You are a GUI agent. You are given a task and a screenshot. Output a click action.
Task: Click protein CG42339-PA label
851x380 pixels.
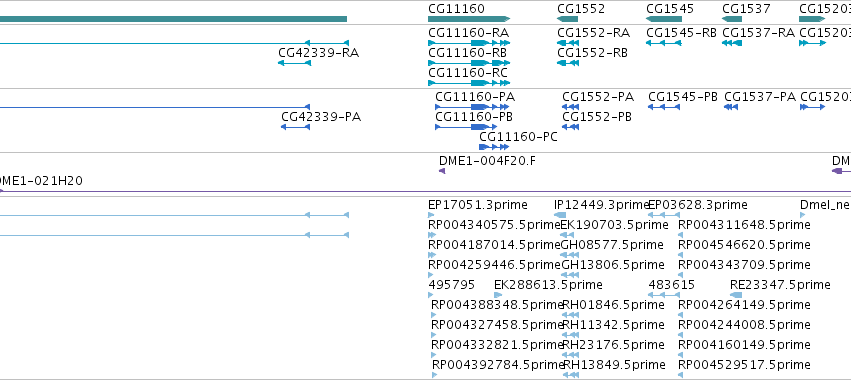click(321, 117)
